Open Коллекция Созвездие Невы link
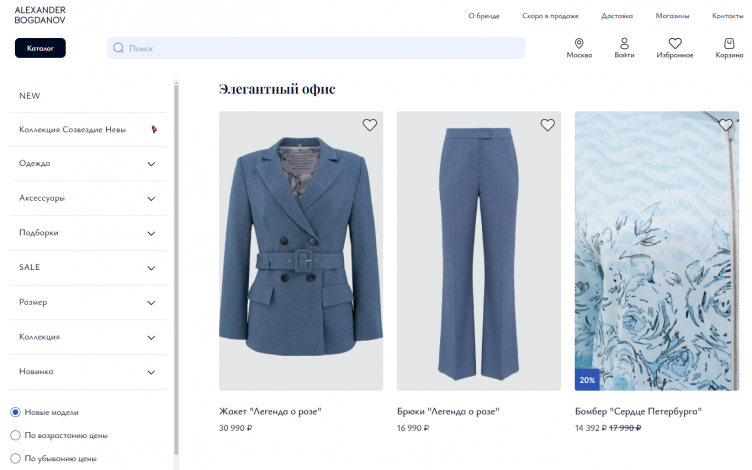 point(73,129)
